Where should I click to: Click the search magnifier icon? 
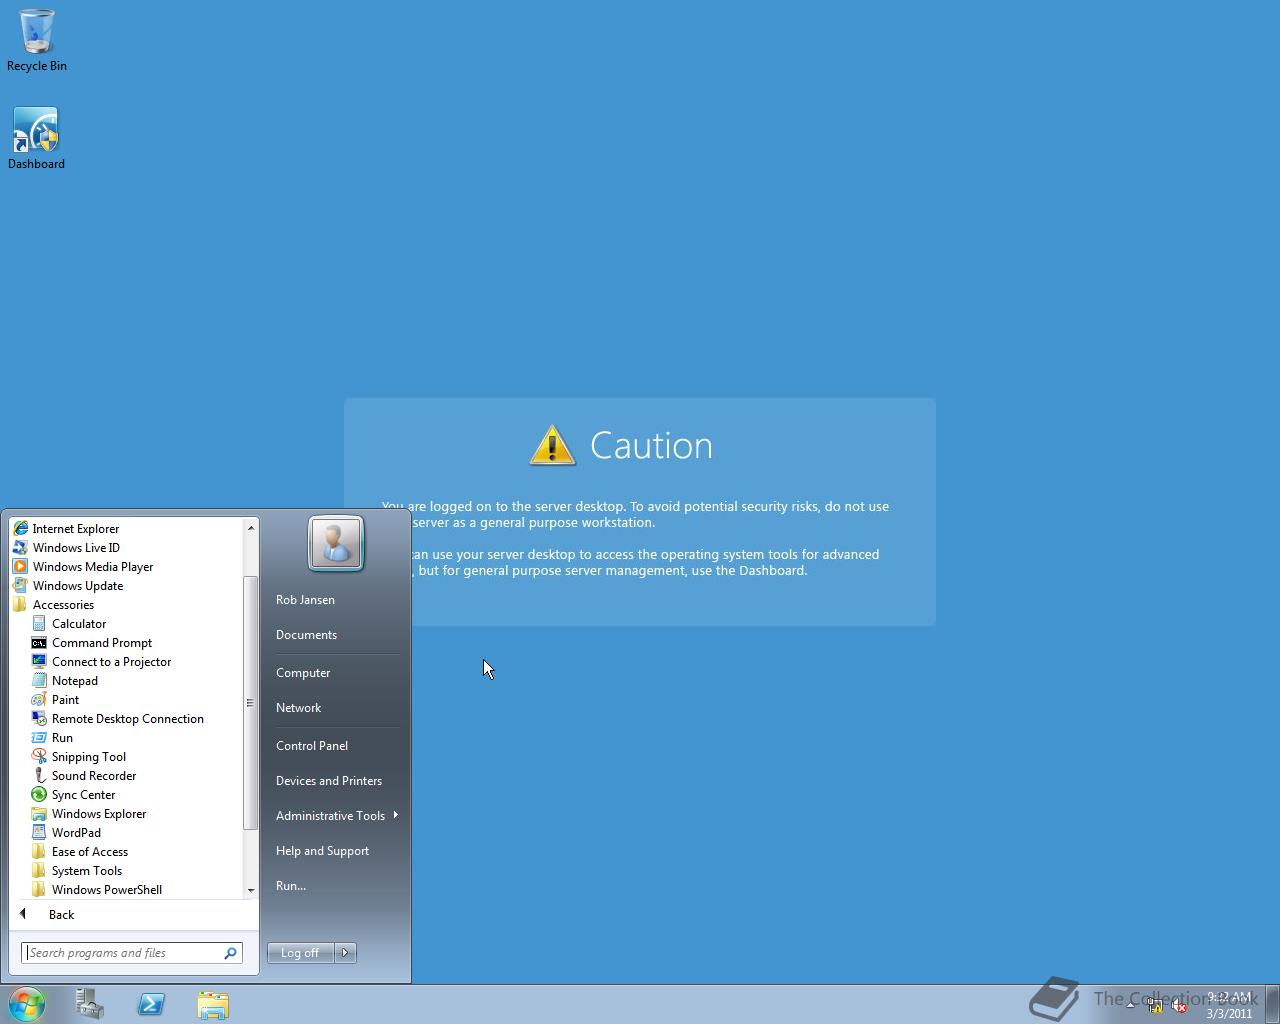[230, 953]
